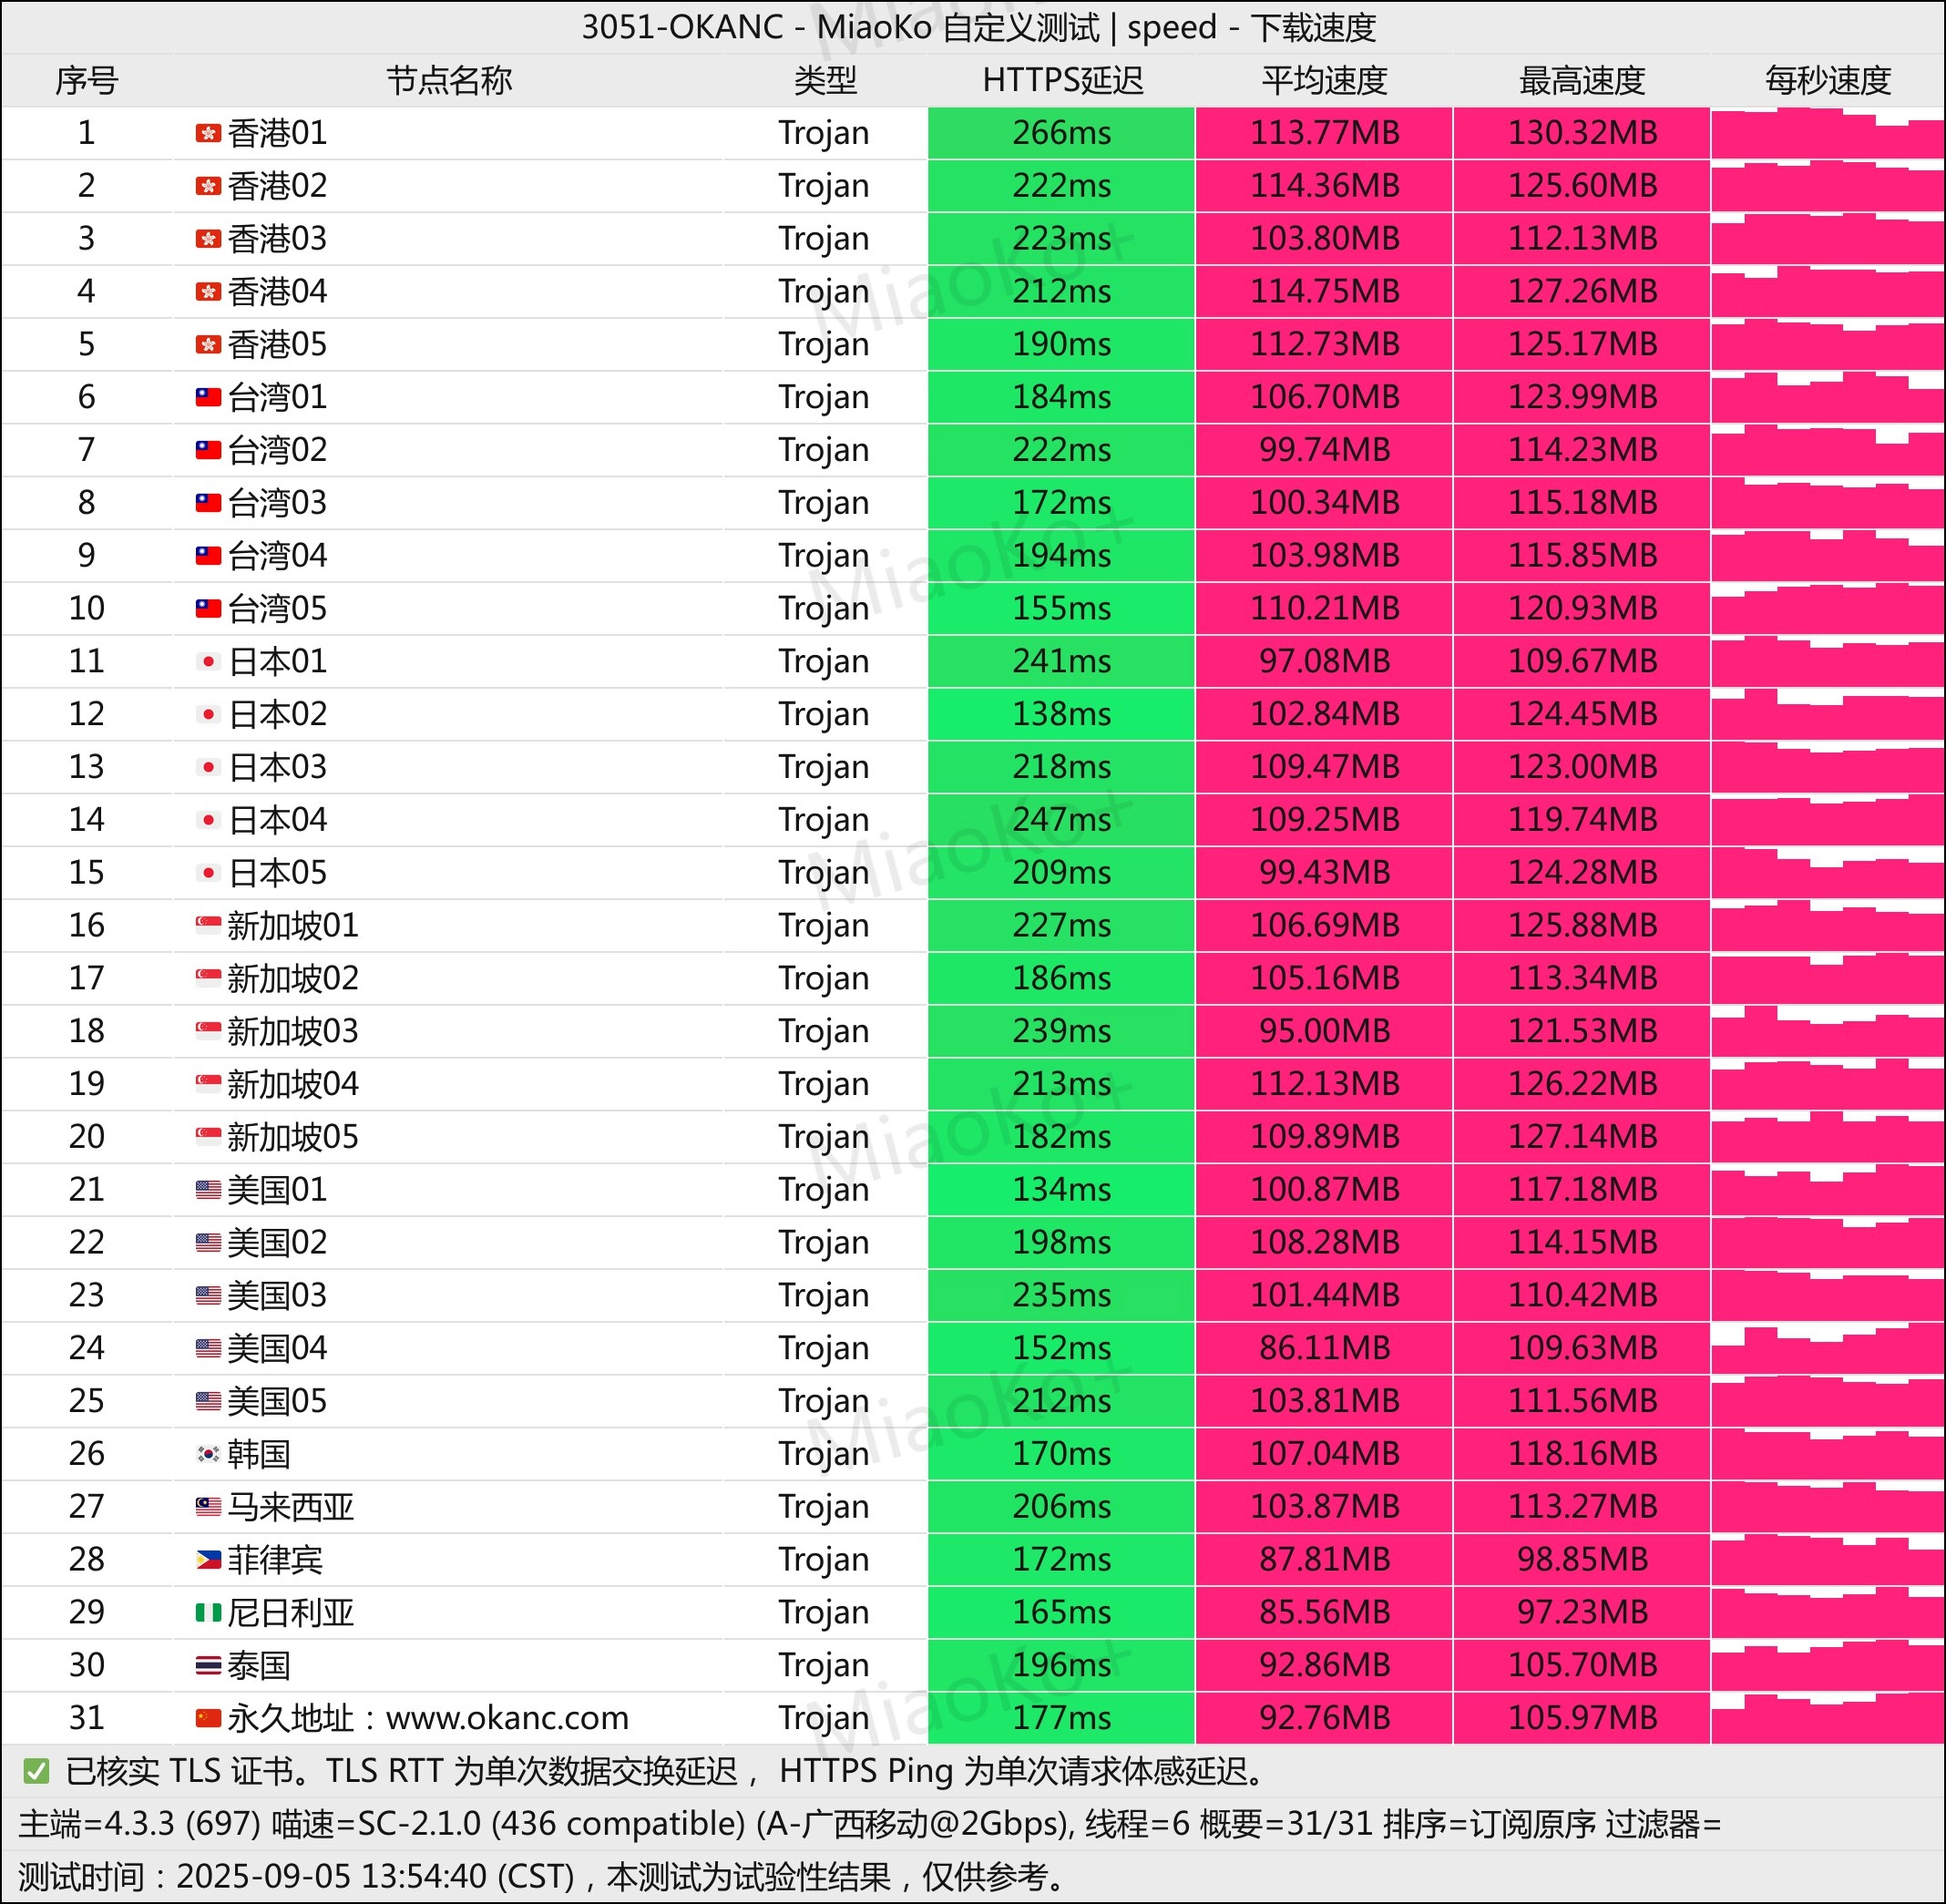
Task: Click the Japan flag icon beside 日本05
Action: (x=208, y=873)
